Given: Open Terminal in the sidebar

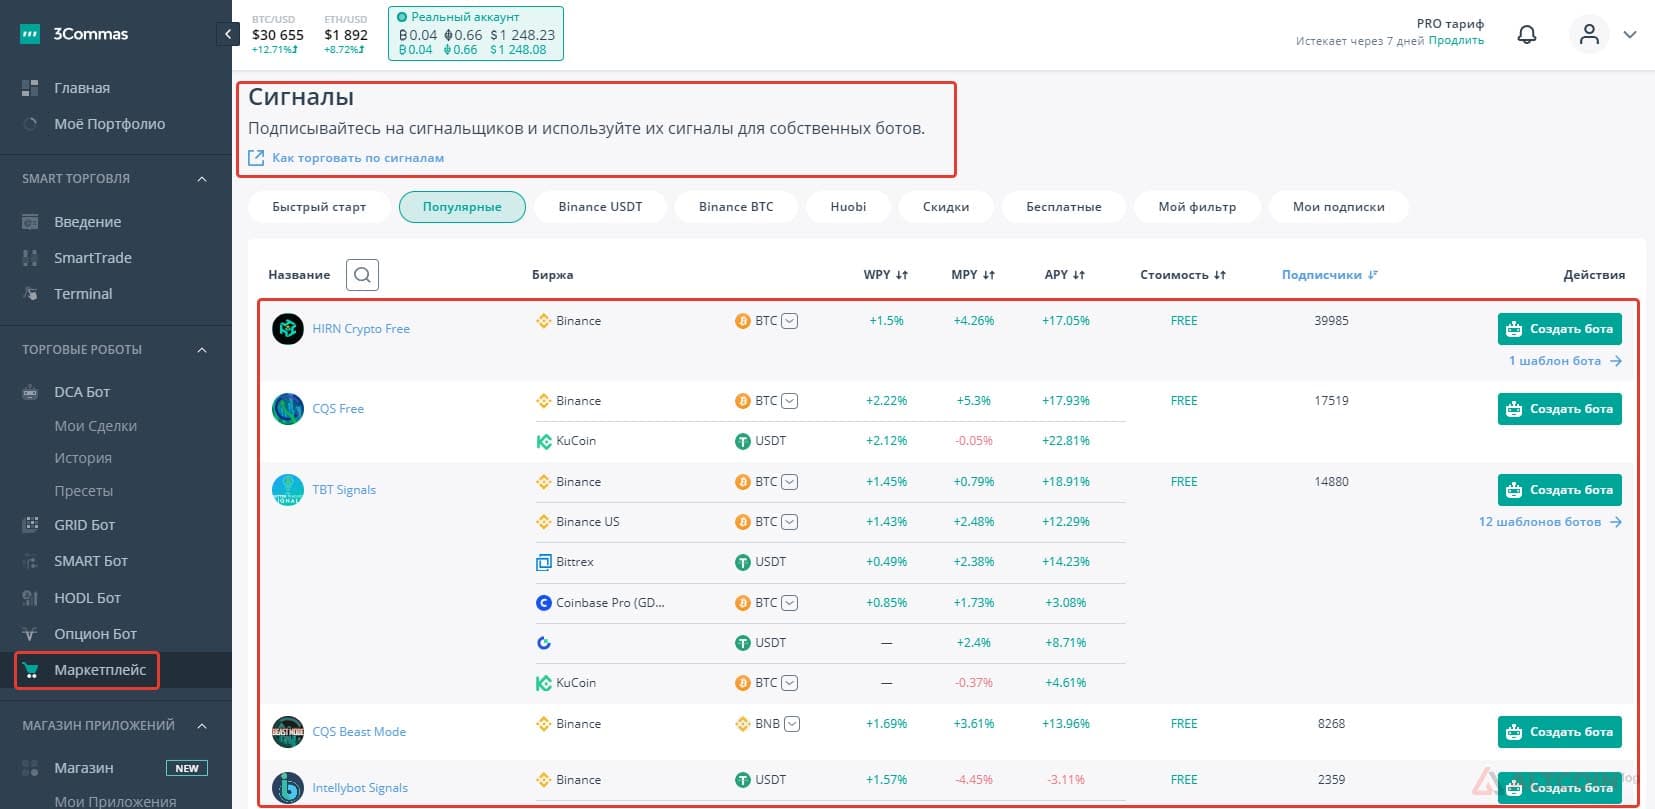Looking at the screenshot, I should coord(83,294).
